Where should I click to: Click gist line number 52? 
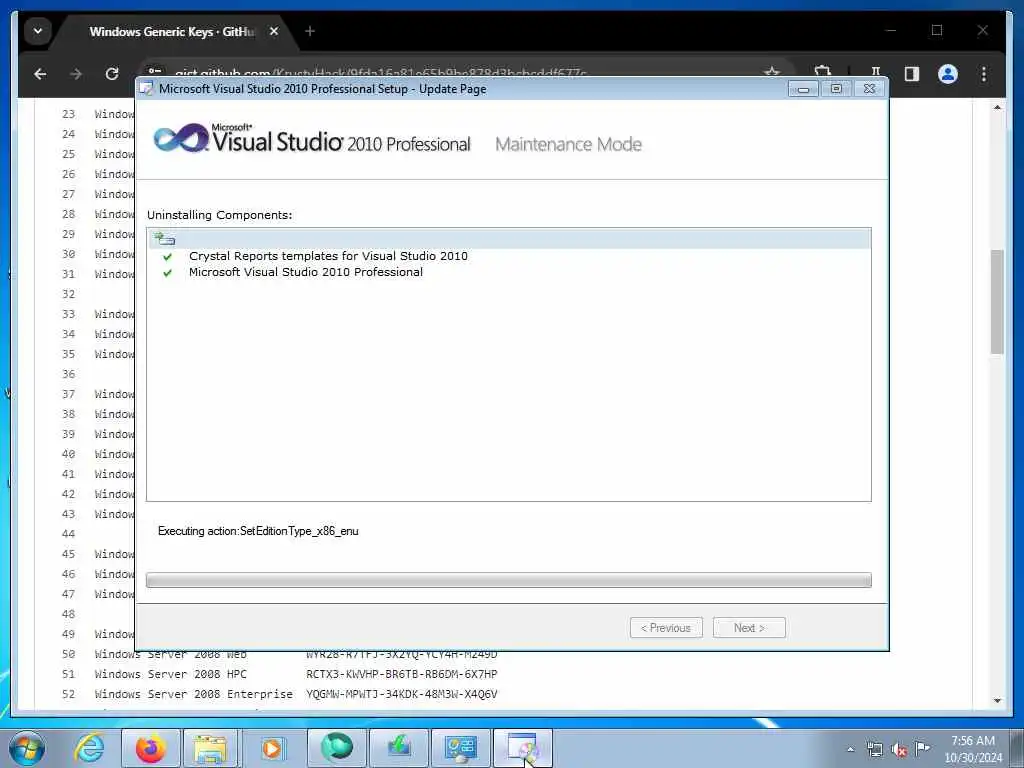point(69,694)
